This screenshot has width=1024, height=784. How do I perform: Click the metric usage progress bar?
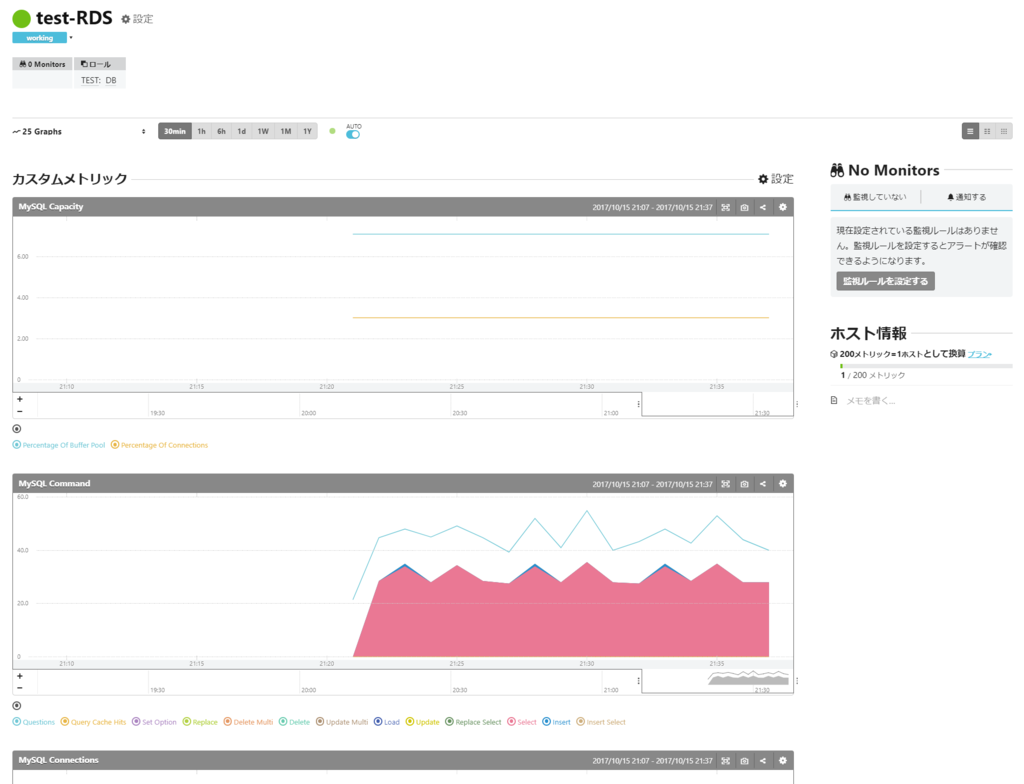click(926, 367)
